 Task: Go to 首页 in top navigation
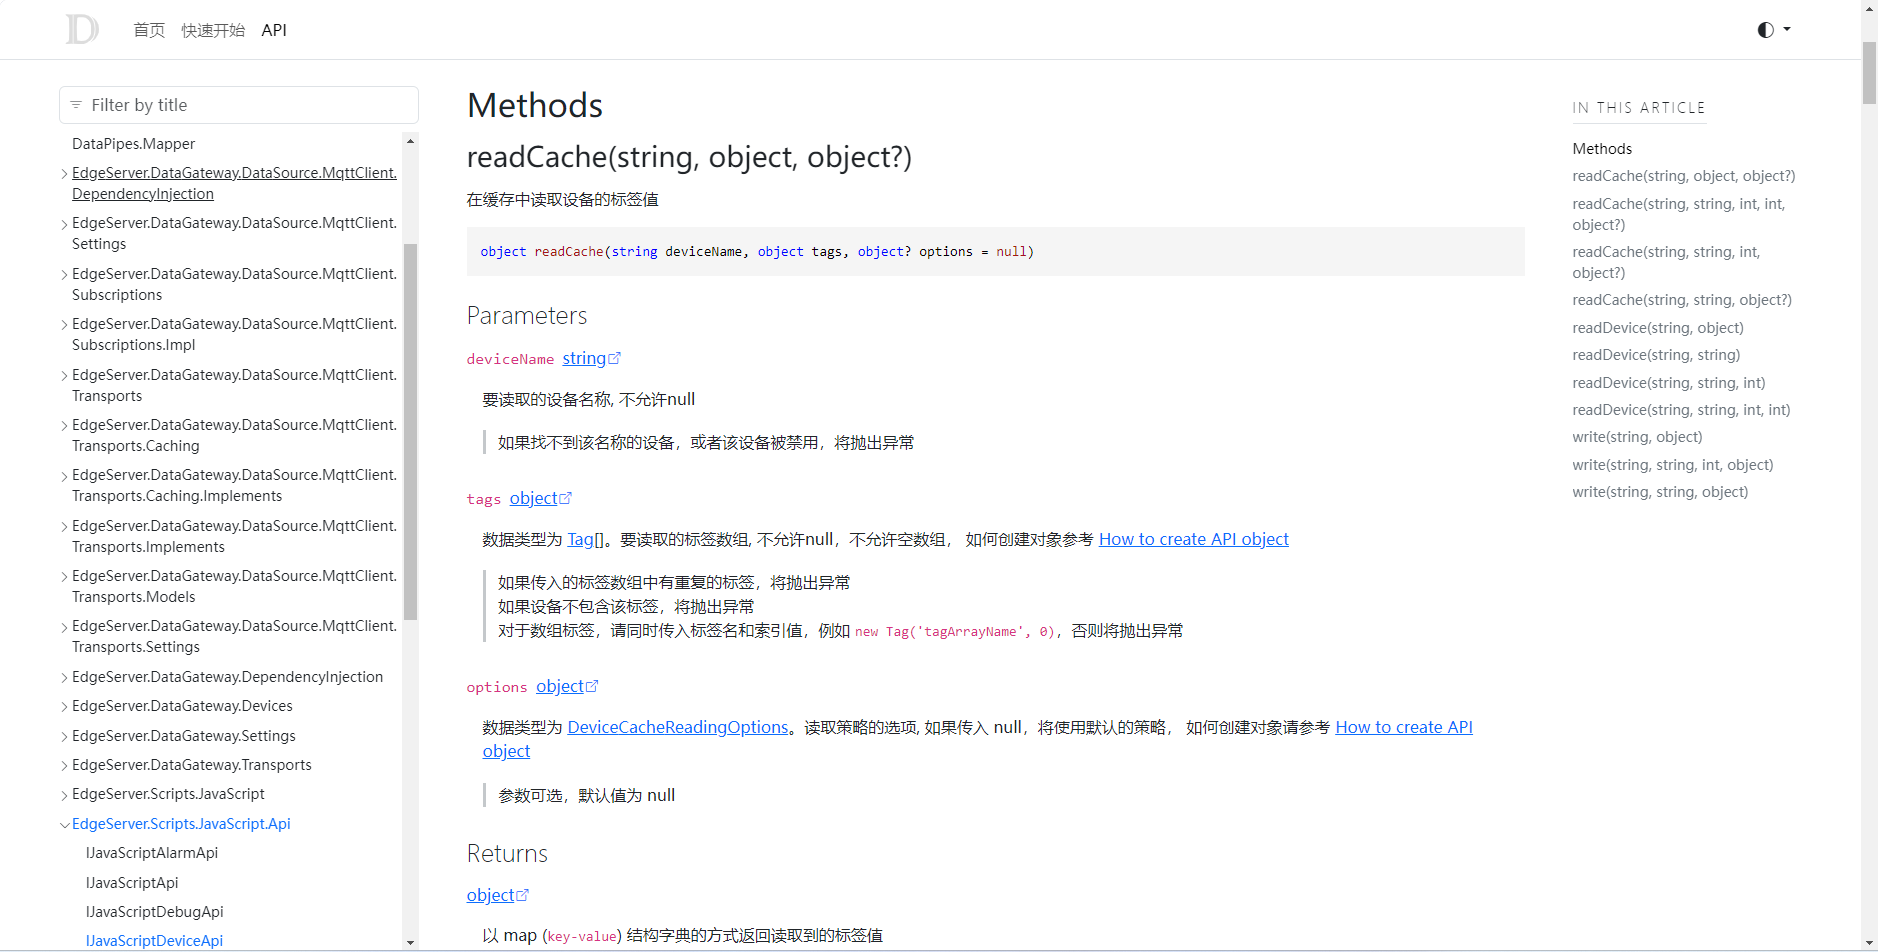[149, 30]
